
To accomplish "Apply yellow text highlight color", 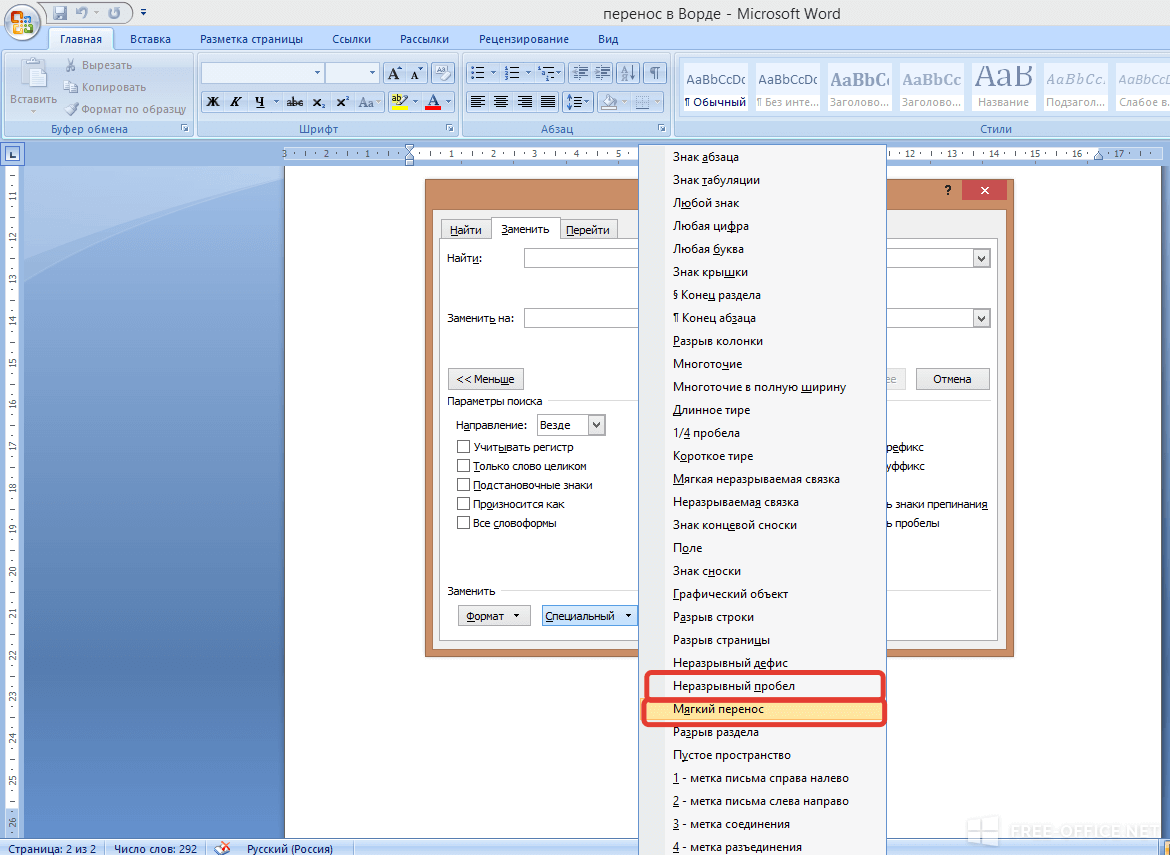I will pyautogui.click(x=399, y=102).
